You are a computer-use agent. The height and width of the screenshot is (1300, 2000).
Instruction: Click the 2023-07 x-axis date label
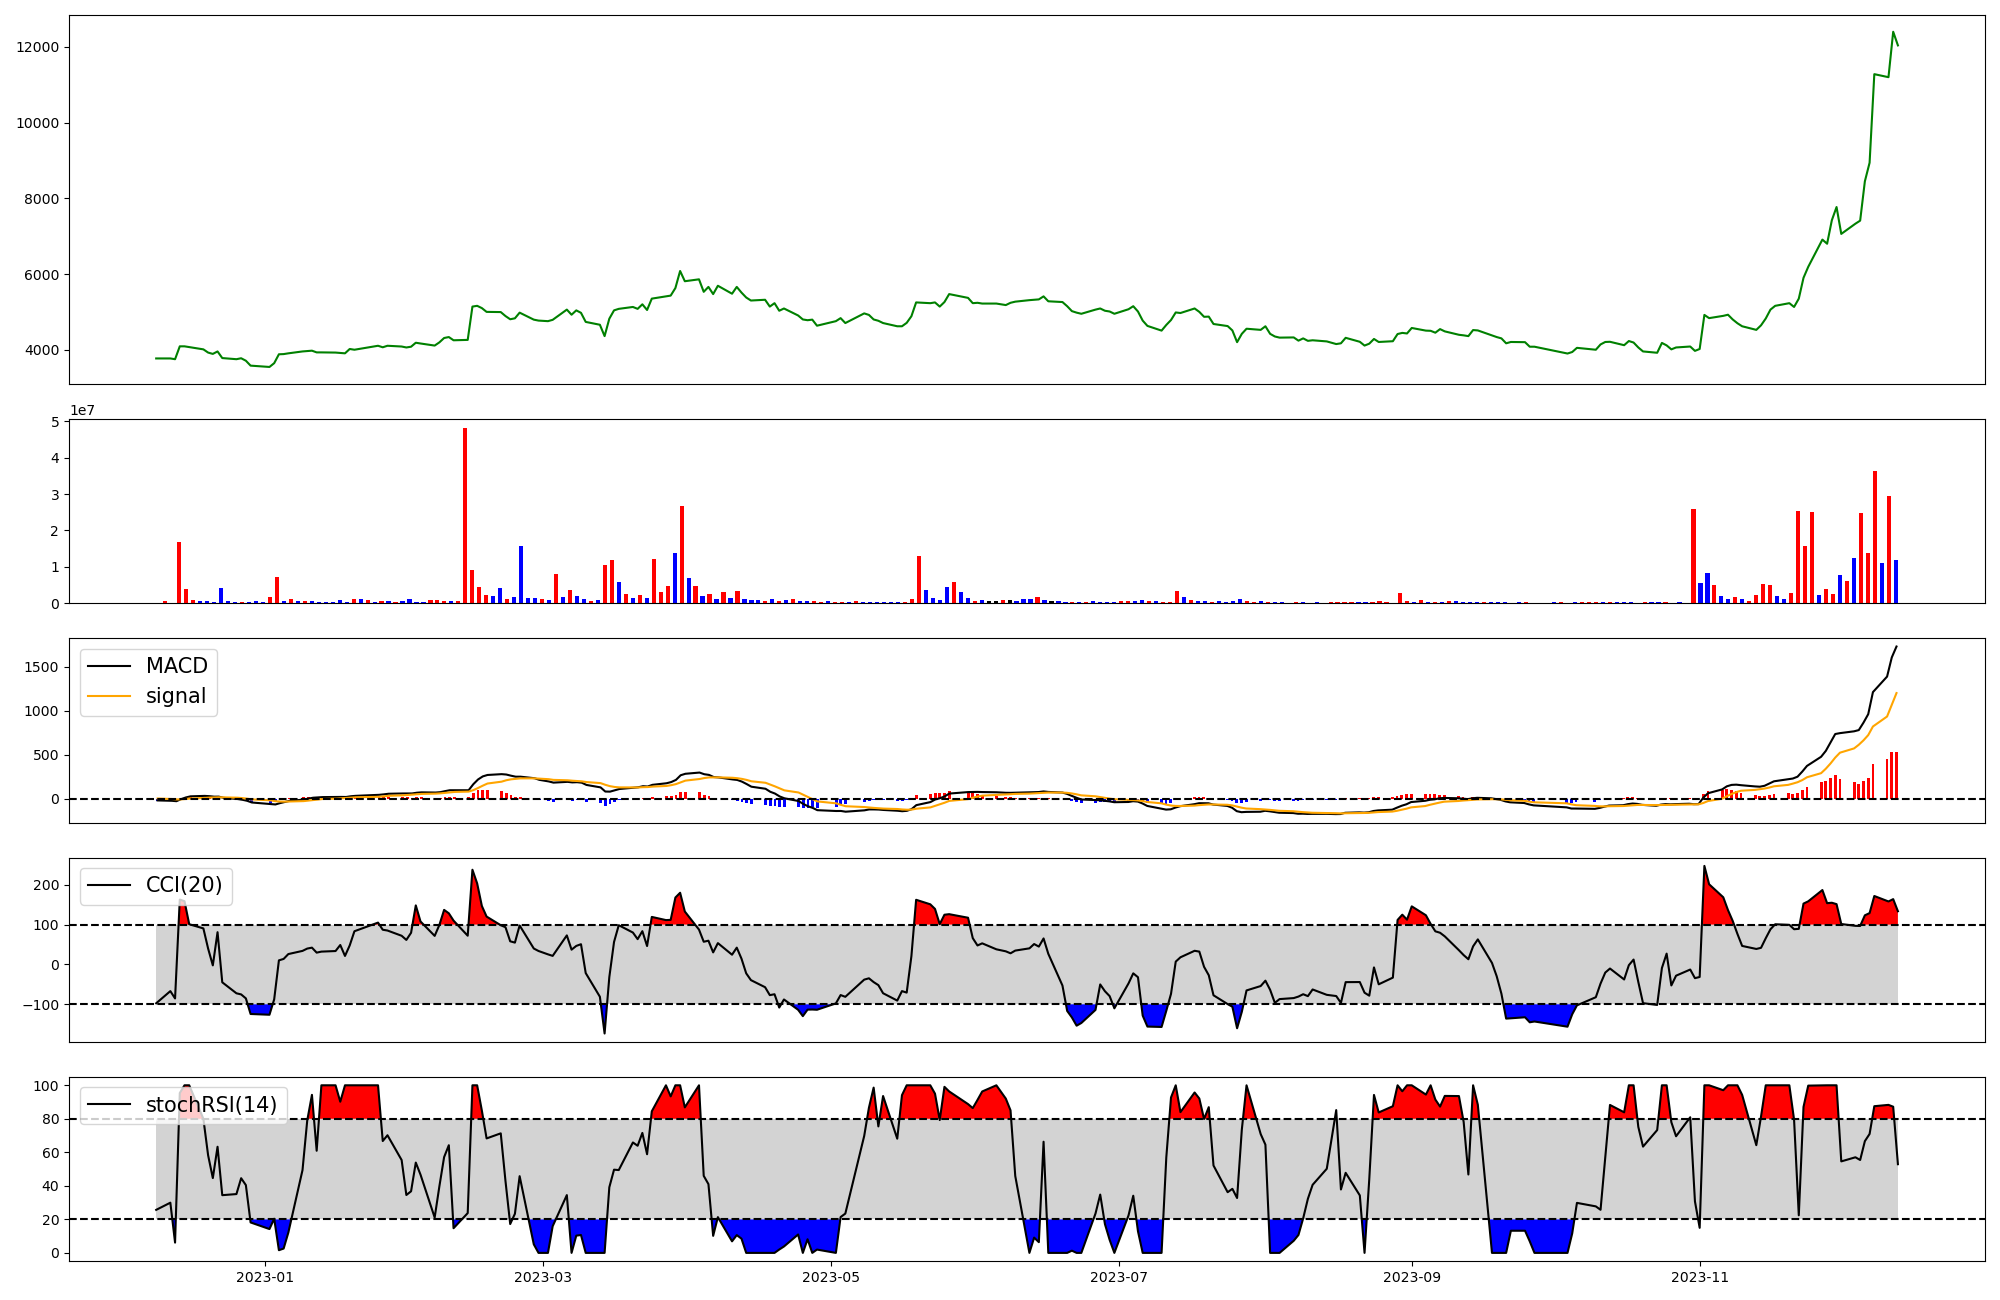pyautogui.click(x=1118, y=1277)
